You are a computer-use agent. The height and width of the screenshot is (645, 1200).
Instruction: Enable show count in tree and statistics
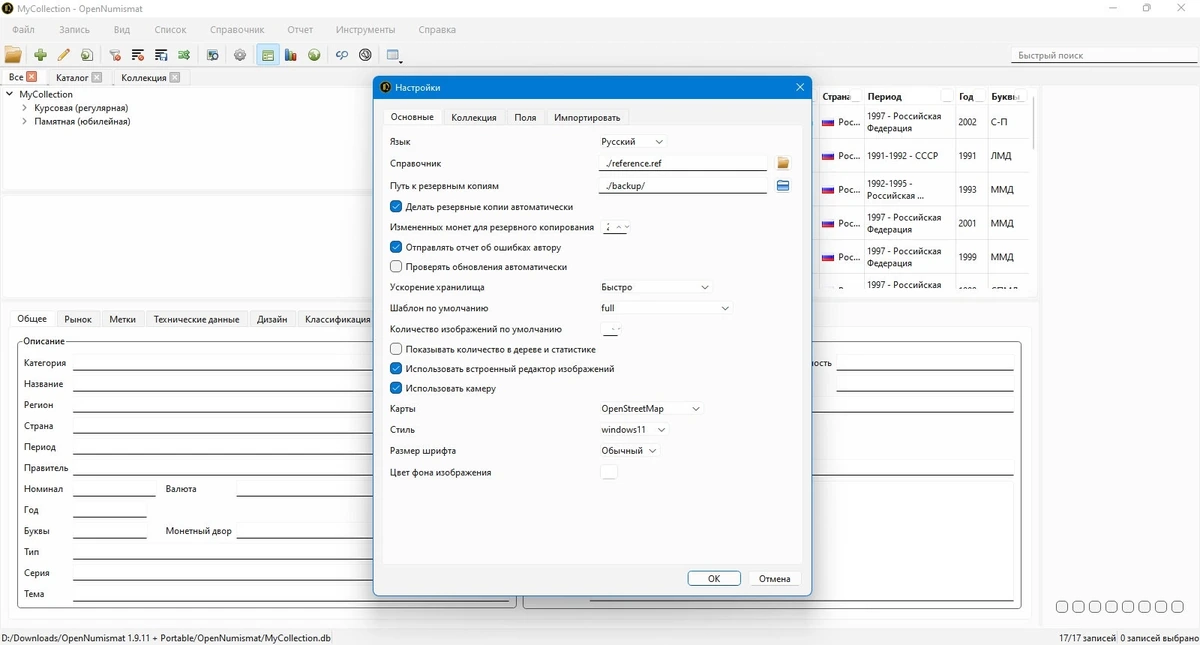click(x=396, y=349)
